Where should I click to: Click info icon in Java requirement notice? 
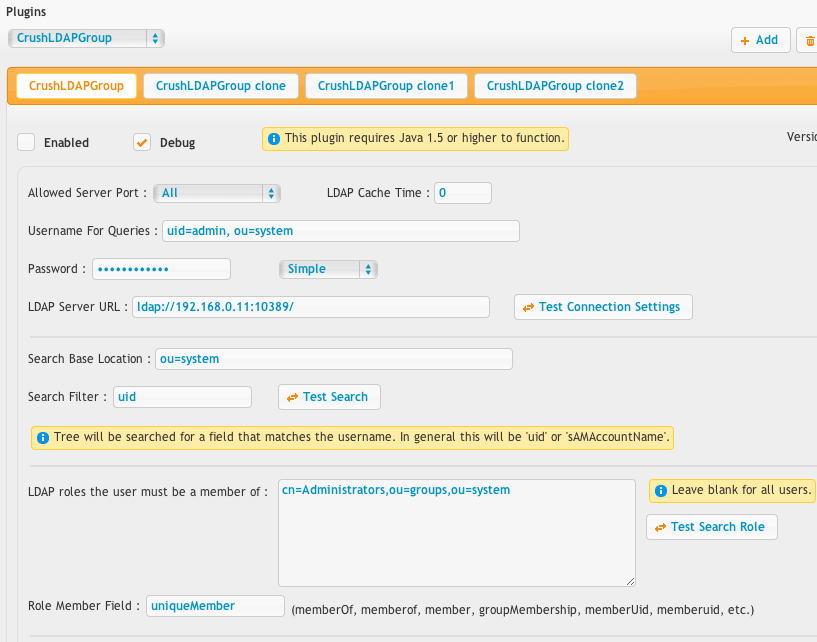coord(274,139)
